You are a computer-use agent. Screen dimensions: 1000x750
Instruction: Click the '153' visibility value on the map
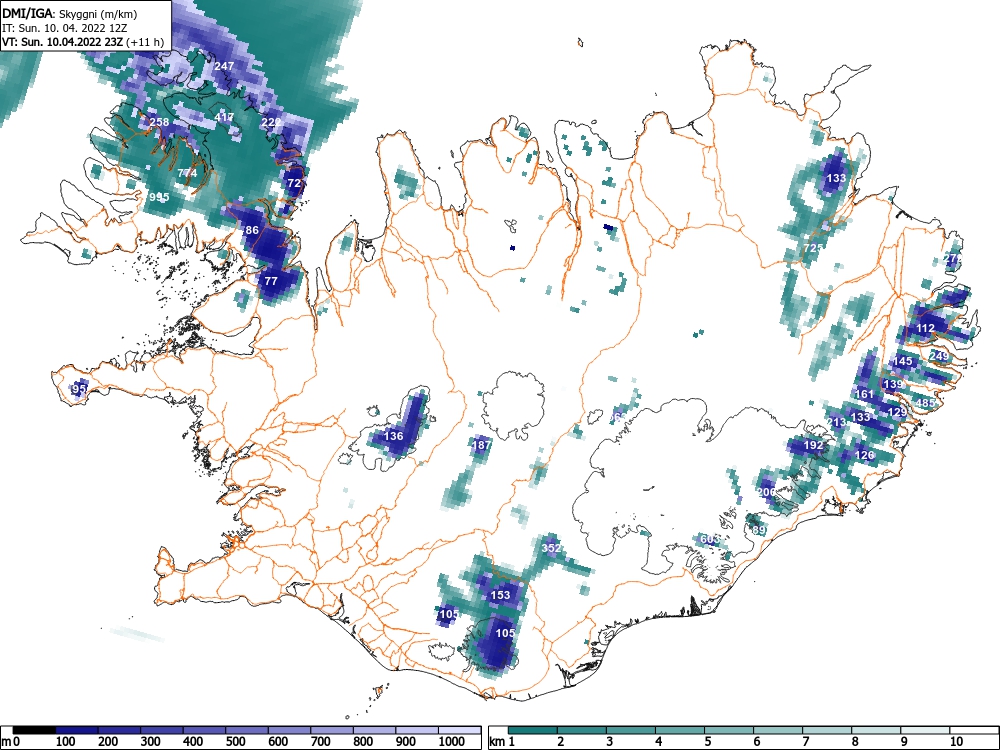(x=501, y=595)
